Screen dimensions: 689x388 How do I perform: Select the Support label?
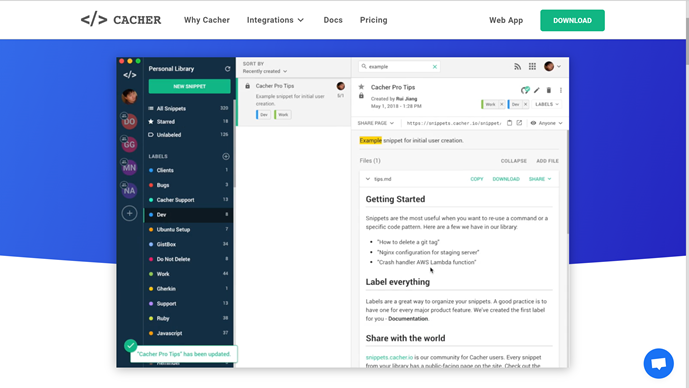189,303
